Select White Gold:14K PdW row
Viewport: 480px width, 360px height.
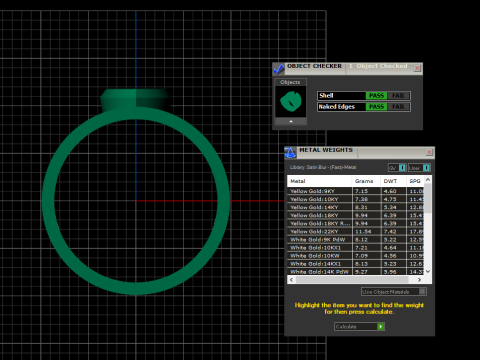(356, 272)
